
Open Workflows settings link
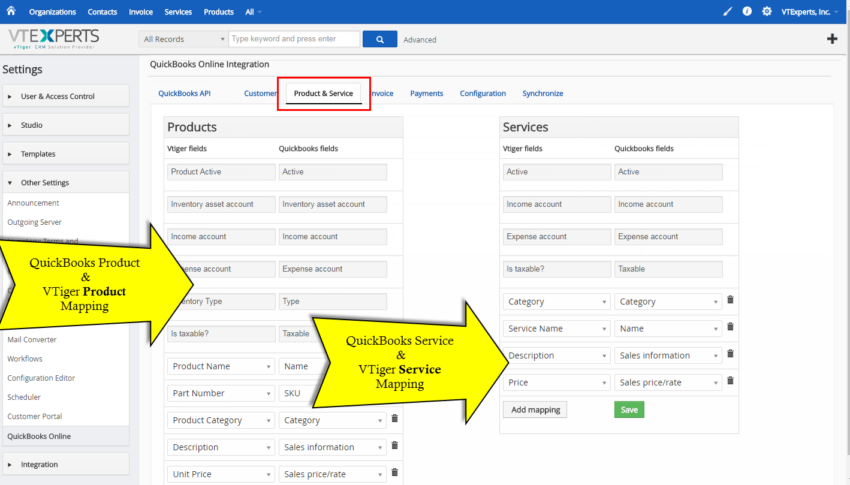pyautogui.click(x=24, y=359)
